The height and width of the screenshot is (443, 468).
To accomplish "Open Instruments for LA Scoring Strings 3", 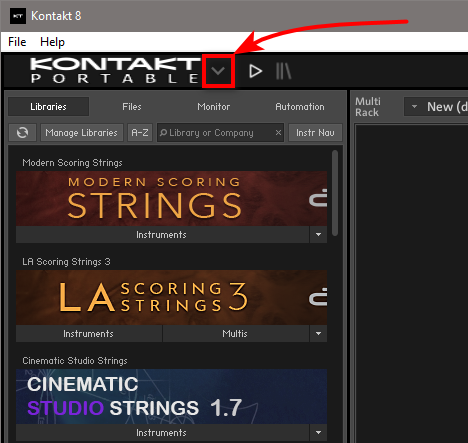I will pos(89,334).
